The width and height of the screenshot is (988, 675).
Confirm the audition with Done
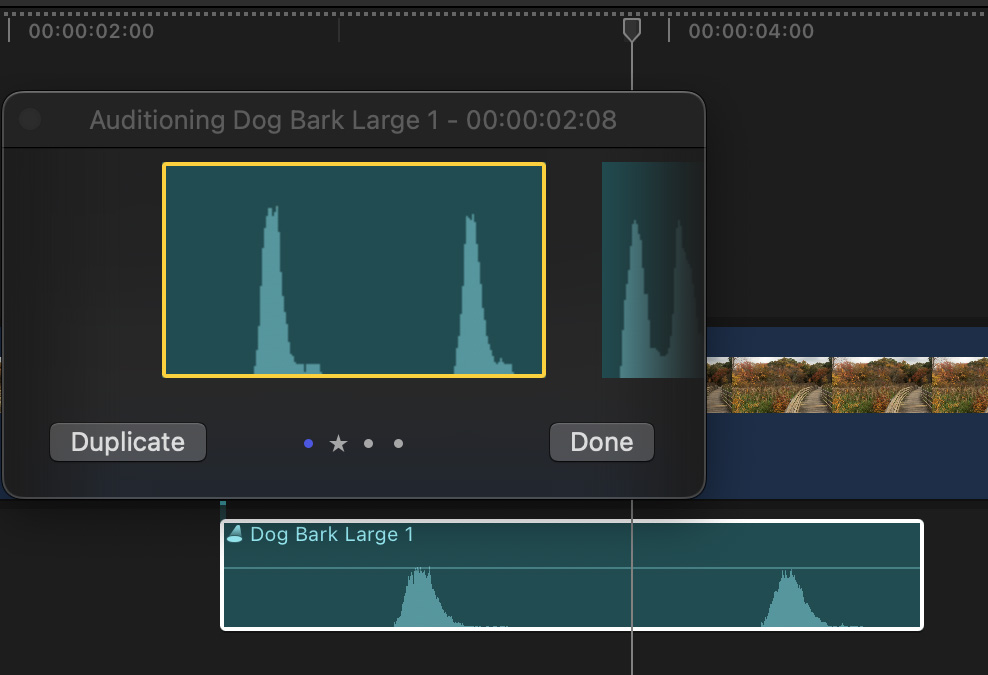[601, 442]
